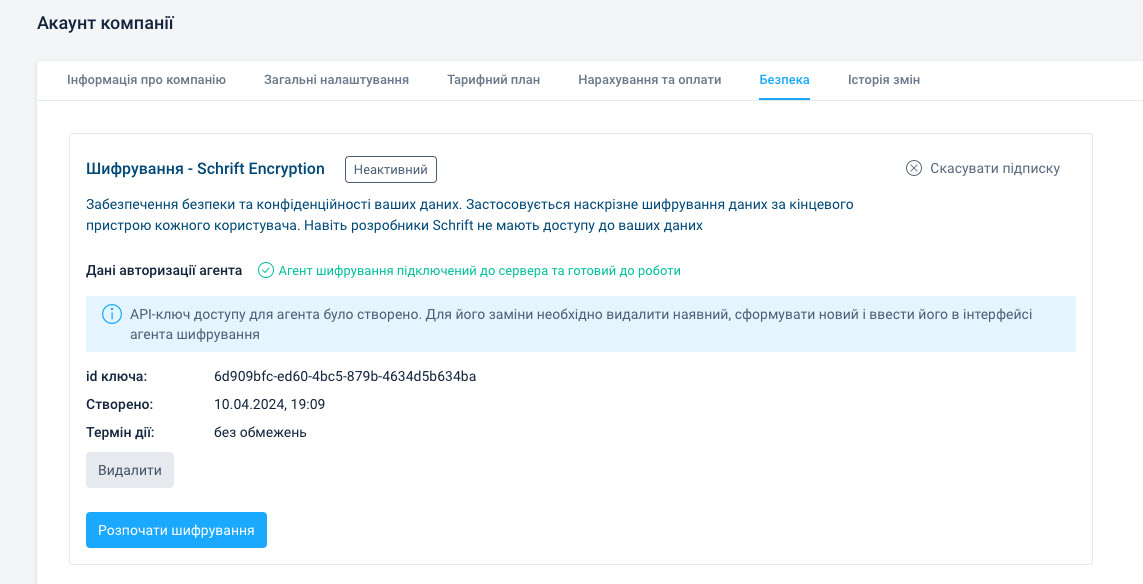This screenshot has height=584, width=1143.
Task: Open the Інформація про компанію tab
Action: 146,80
